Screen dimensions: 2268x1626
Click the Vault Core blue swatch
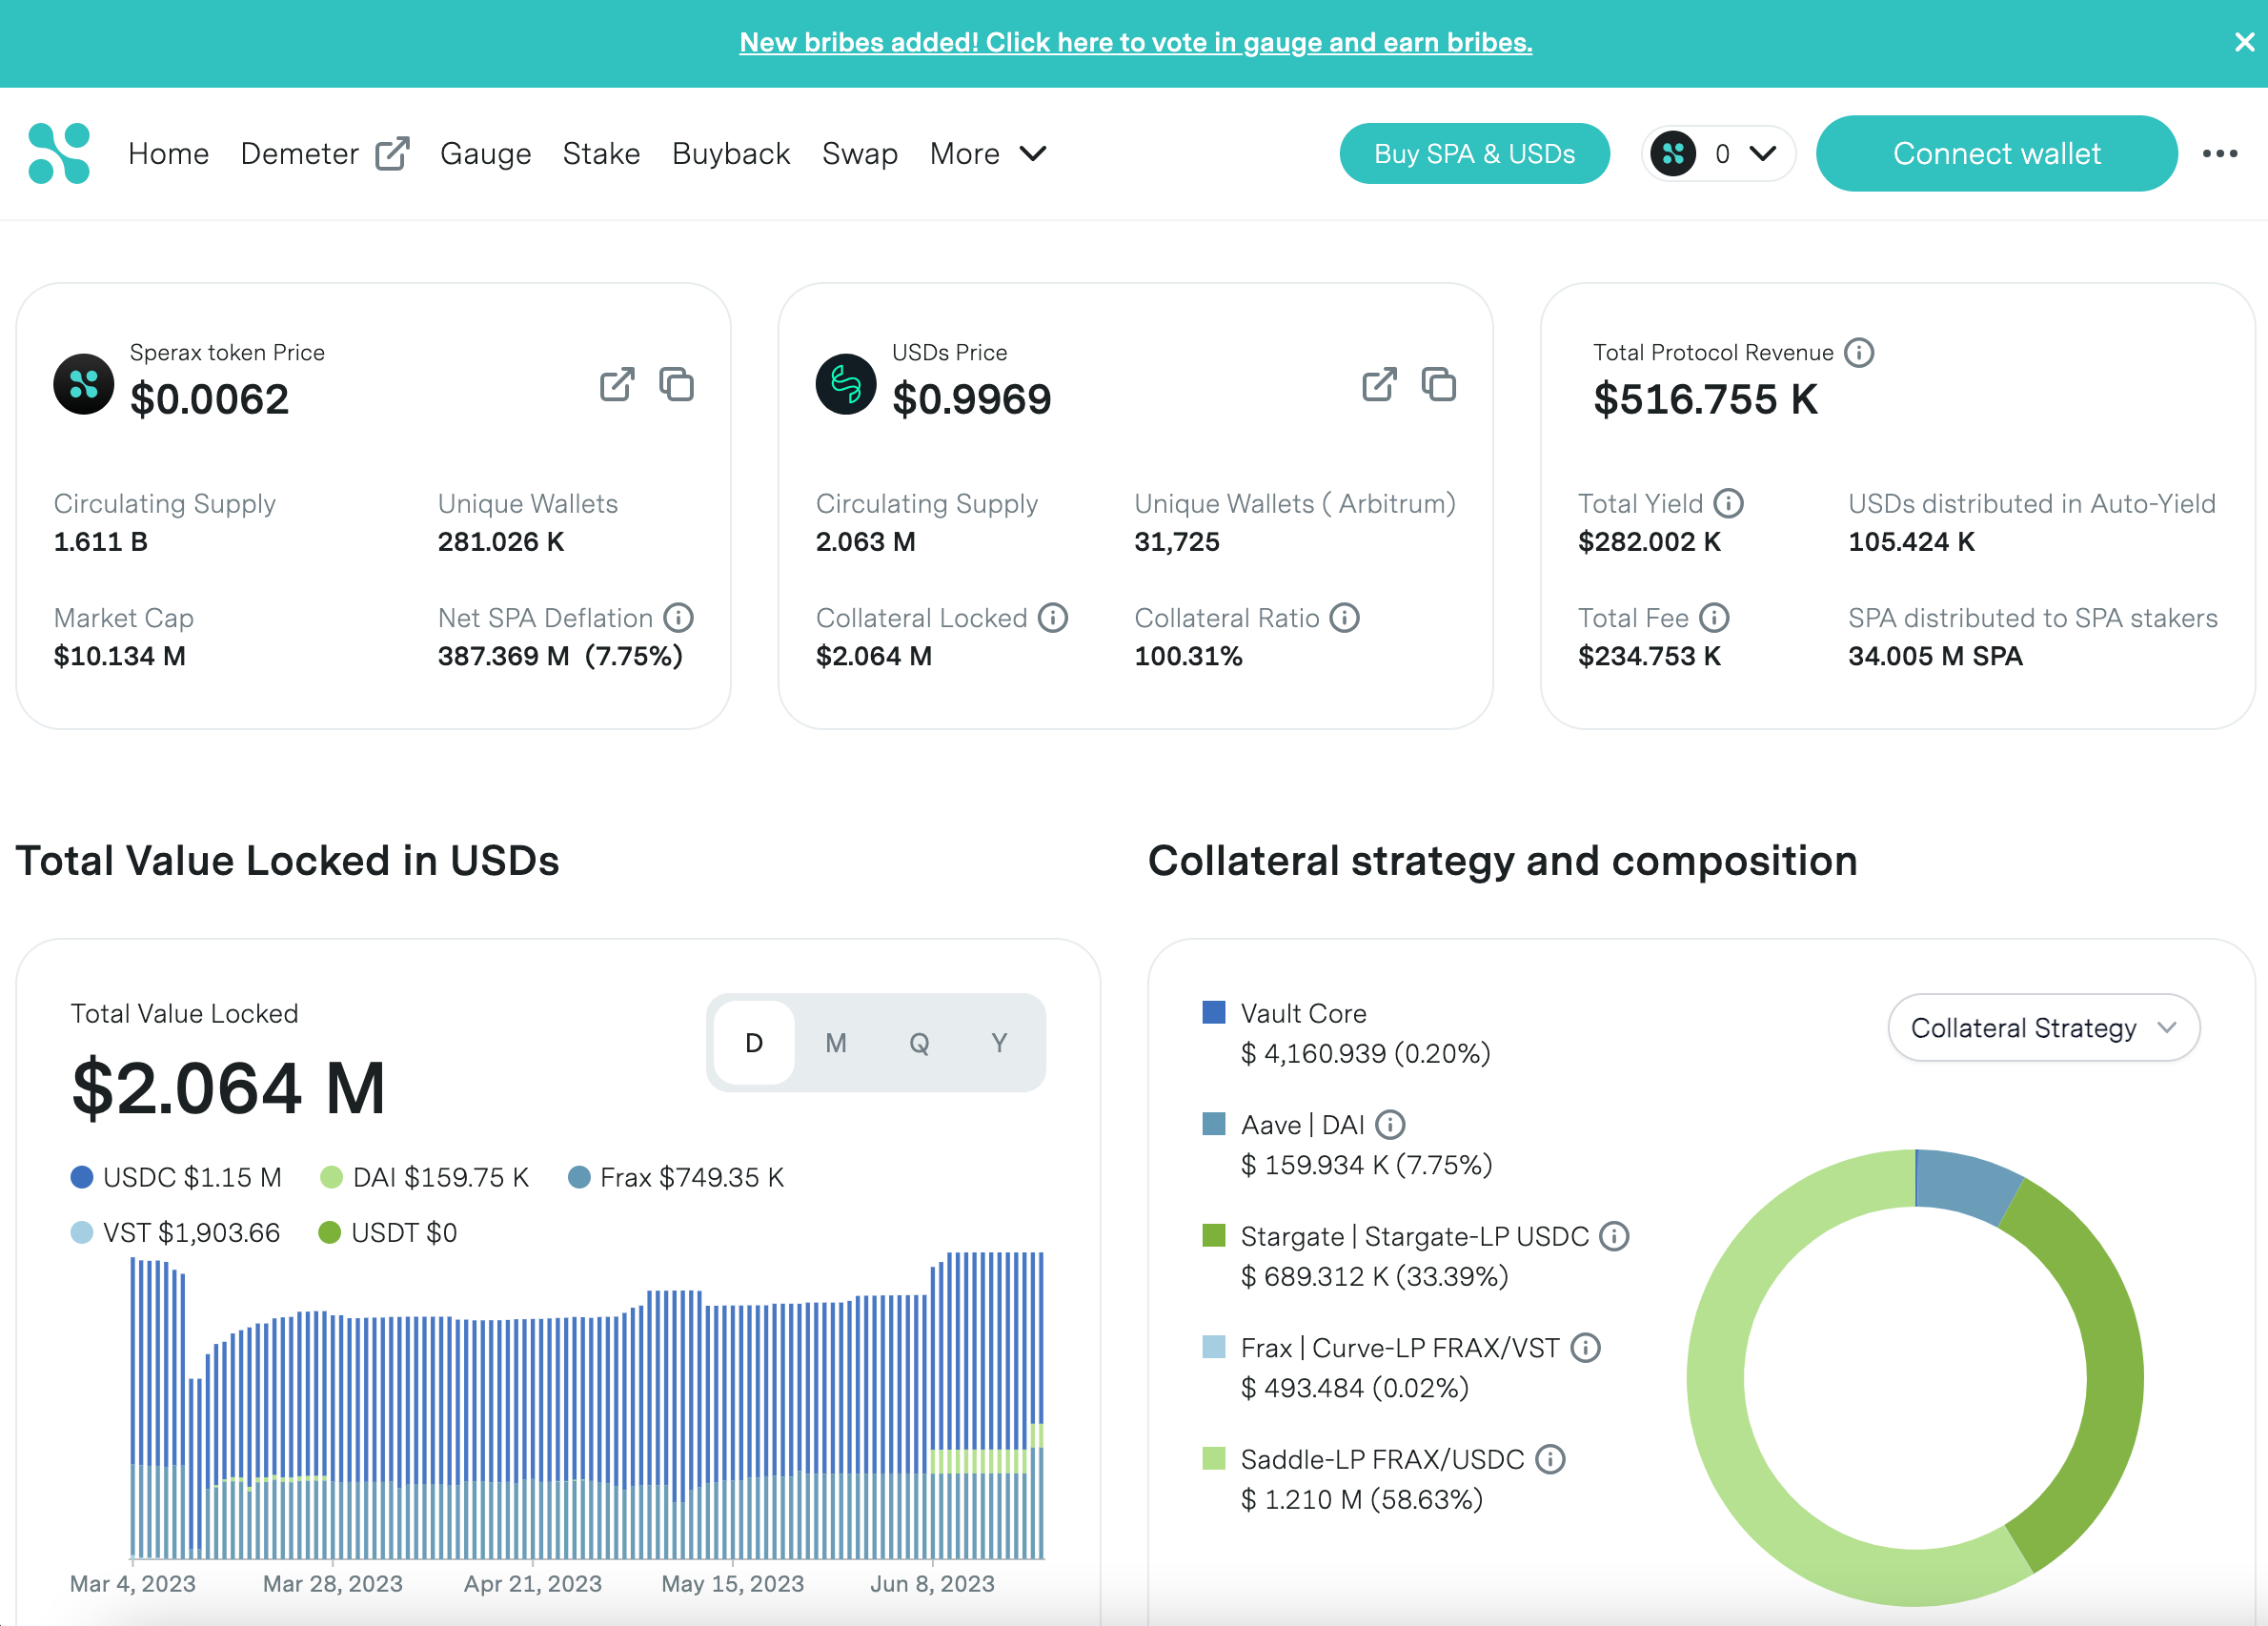click(x=1213, y=1012)
